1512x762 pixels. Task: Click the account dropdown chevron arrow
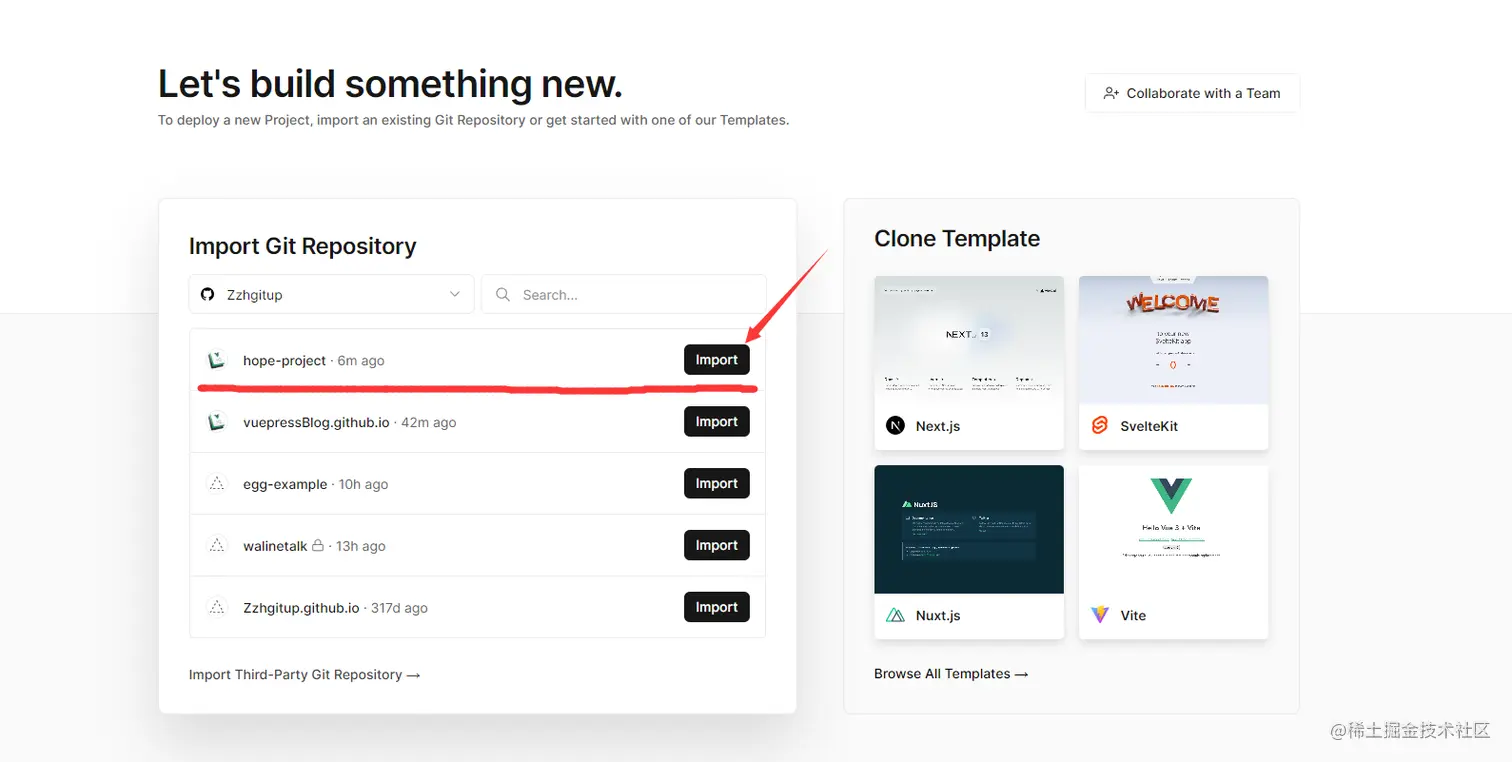pyautogui.click(x=455, y=295)
